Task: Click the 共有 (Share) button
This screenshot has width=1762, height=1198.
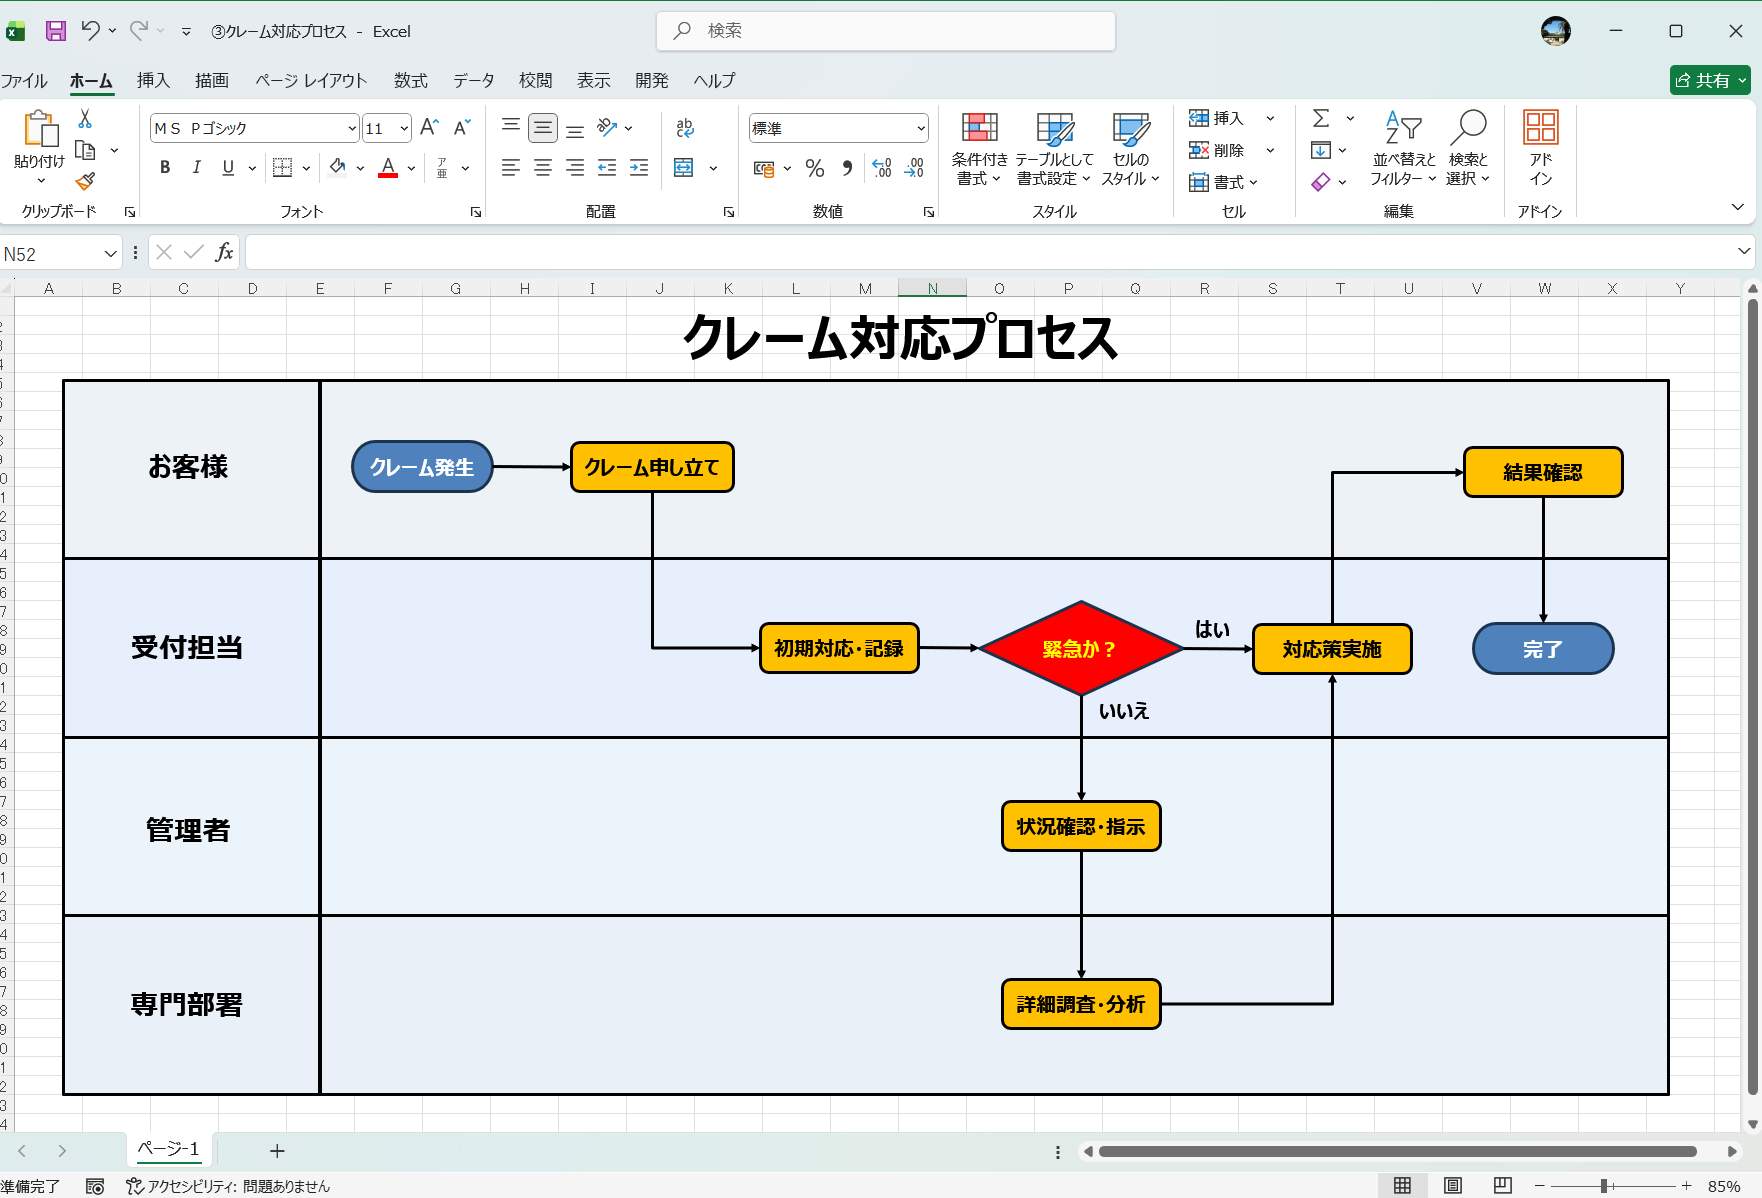Action: 1708,80
